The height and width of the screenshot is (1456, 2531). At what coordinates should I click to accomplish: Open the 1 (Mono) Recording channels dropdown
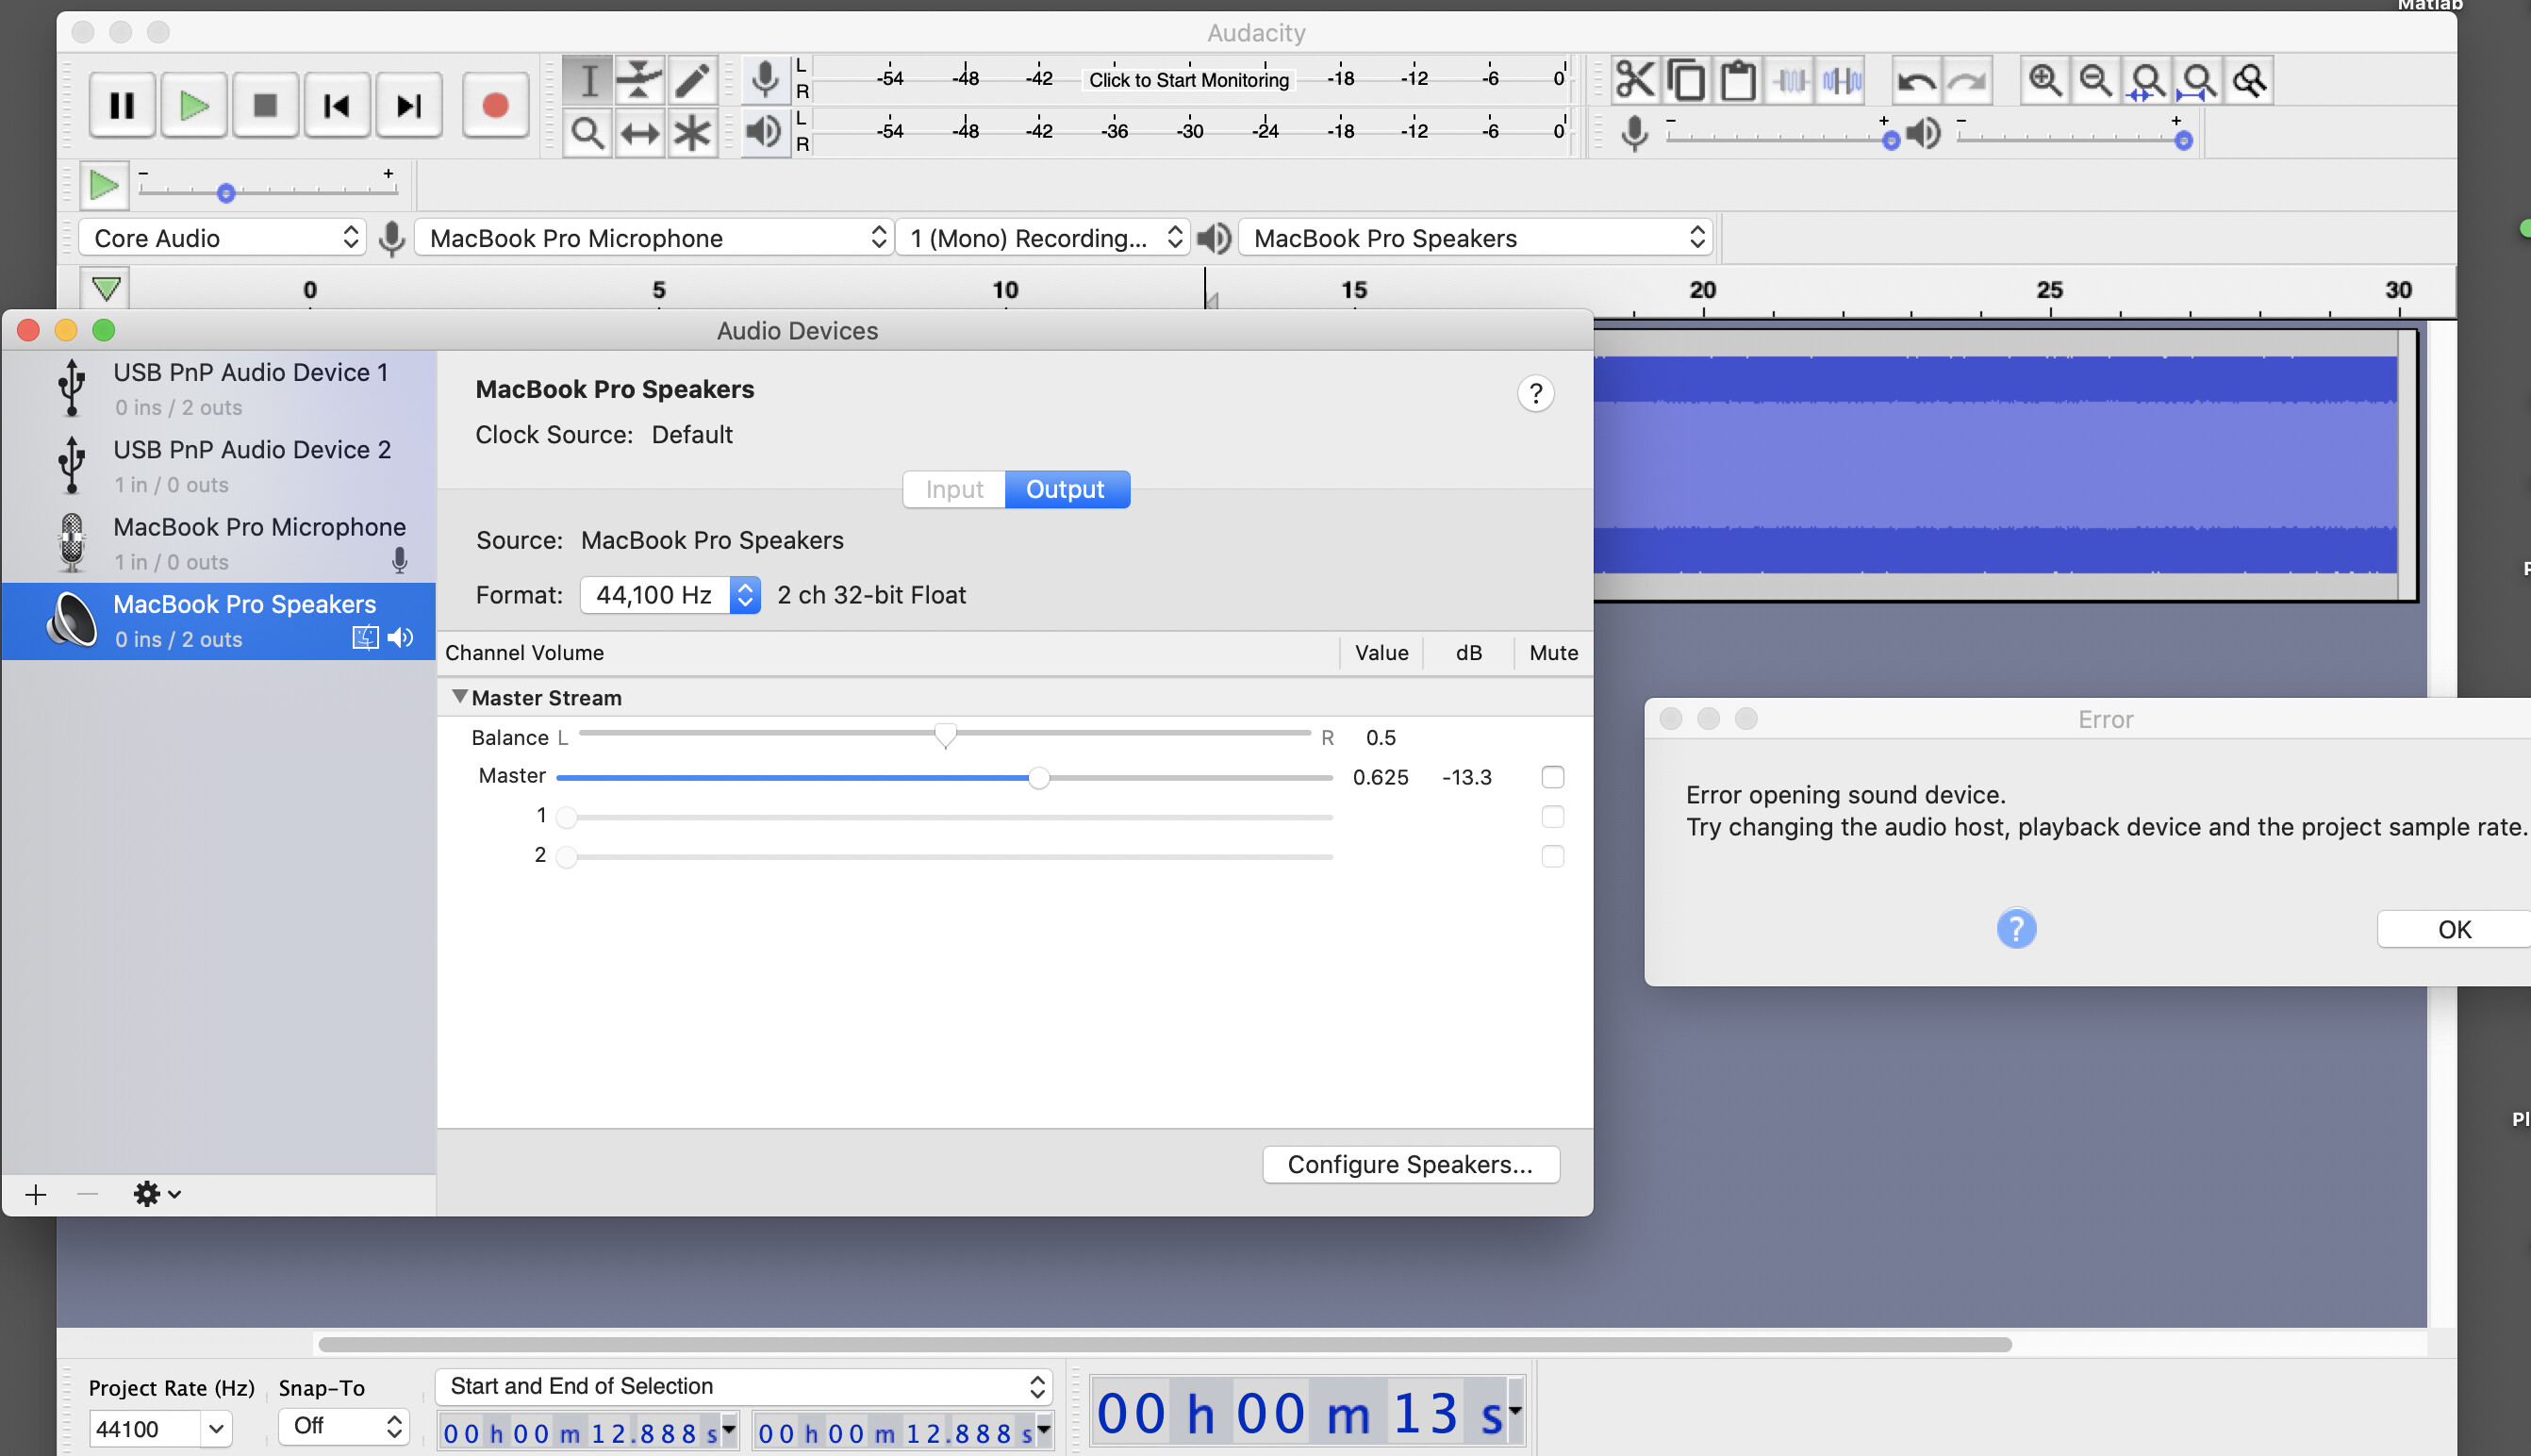pyautogui.click(x=1043, y=238)
